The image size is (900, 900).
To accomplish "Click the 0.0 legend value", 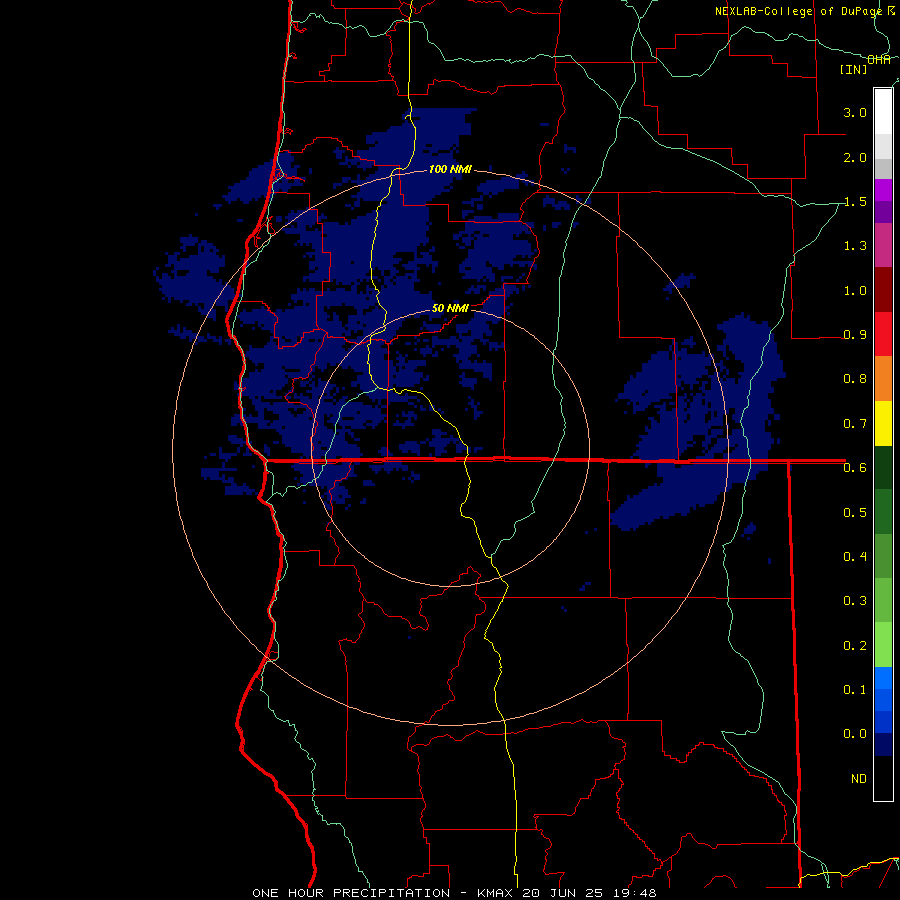I will [855, 734].
